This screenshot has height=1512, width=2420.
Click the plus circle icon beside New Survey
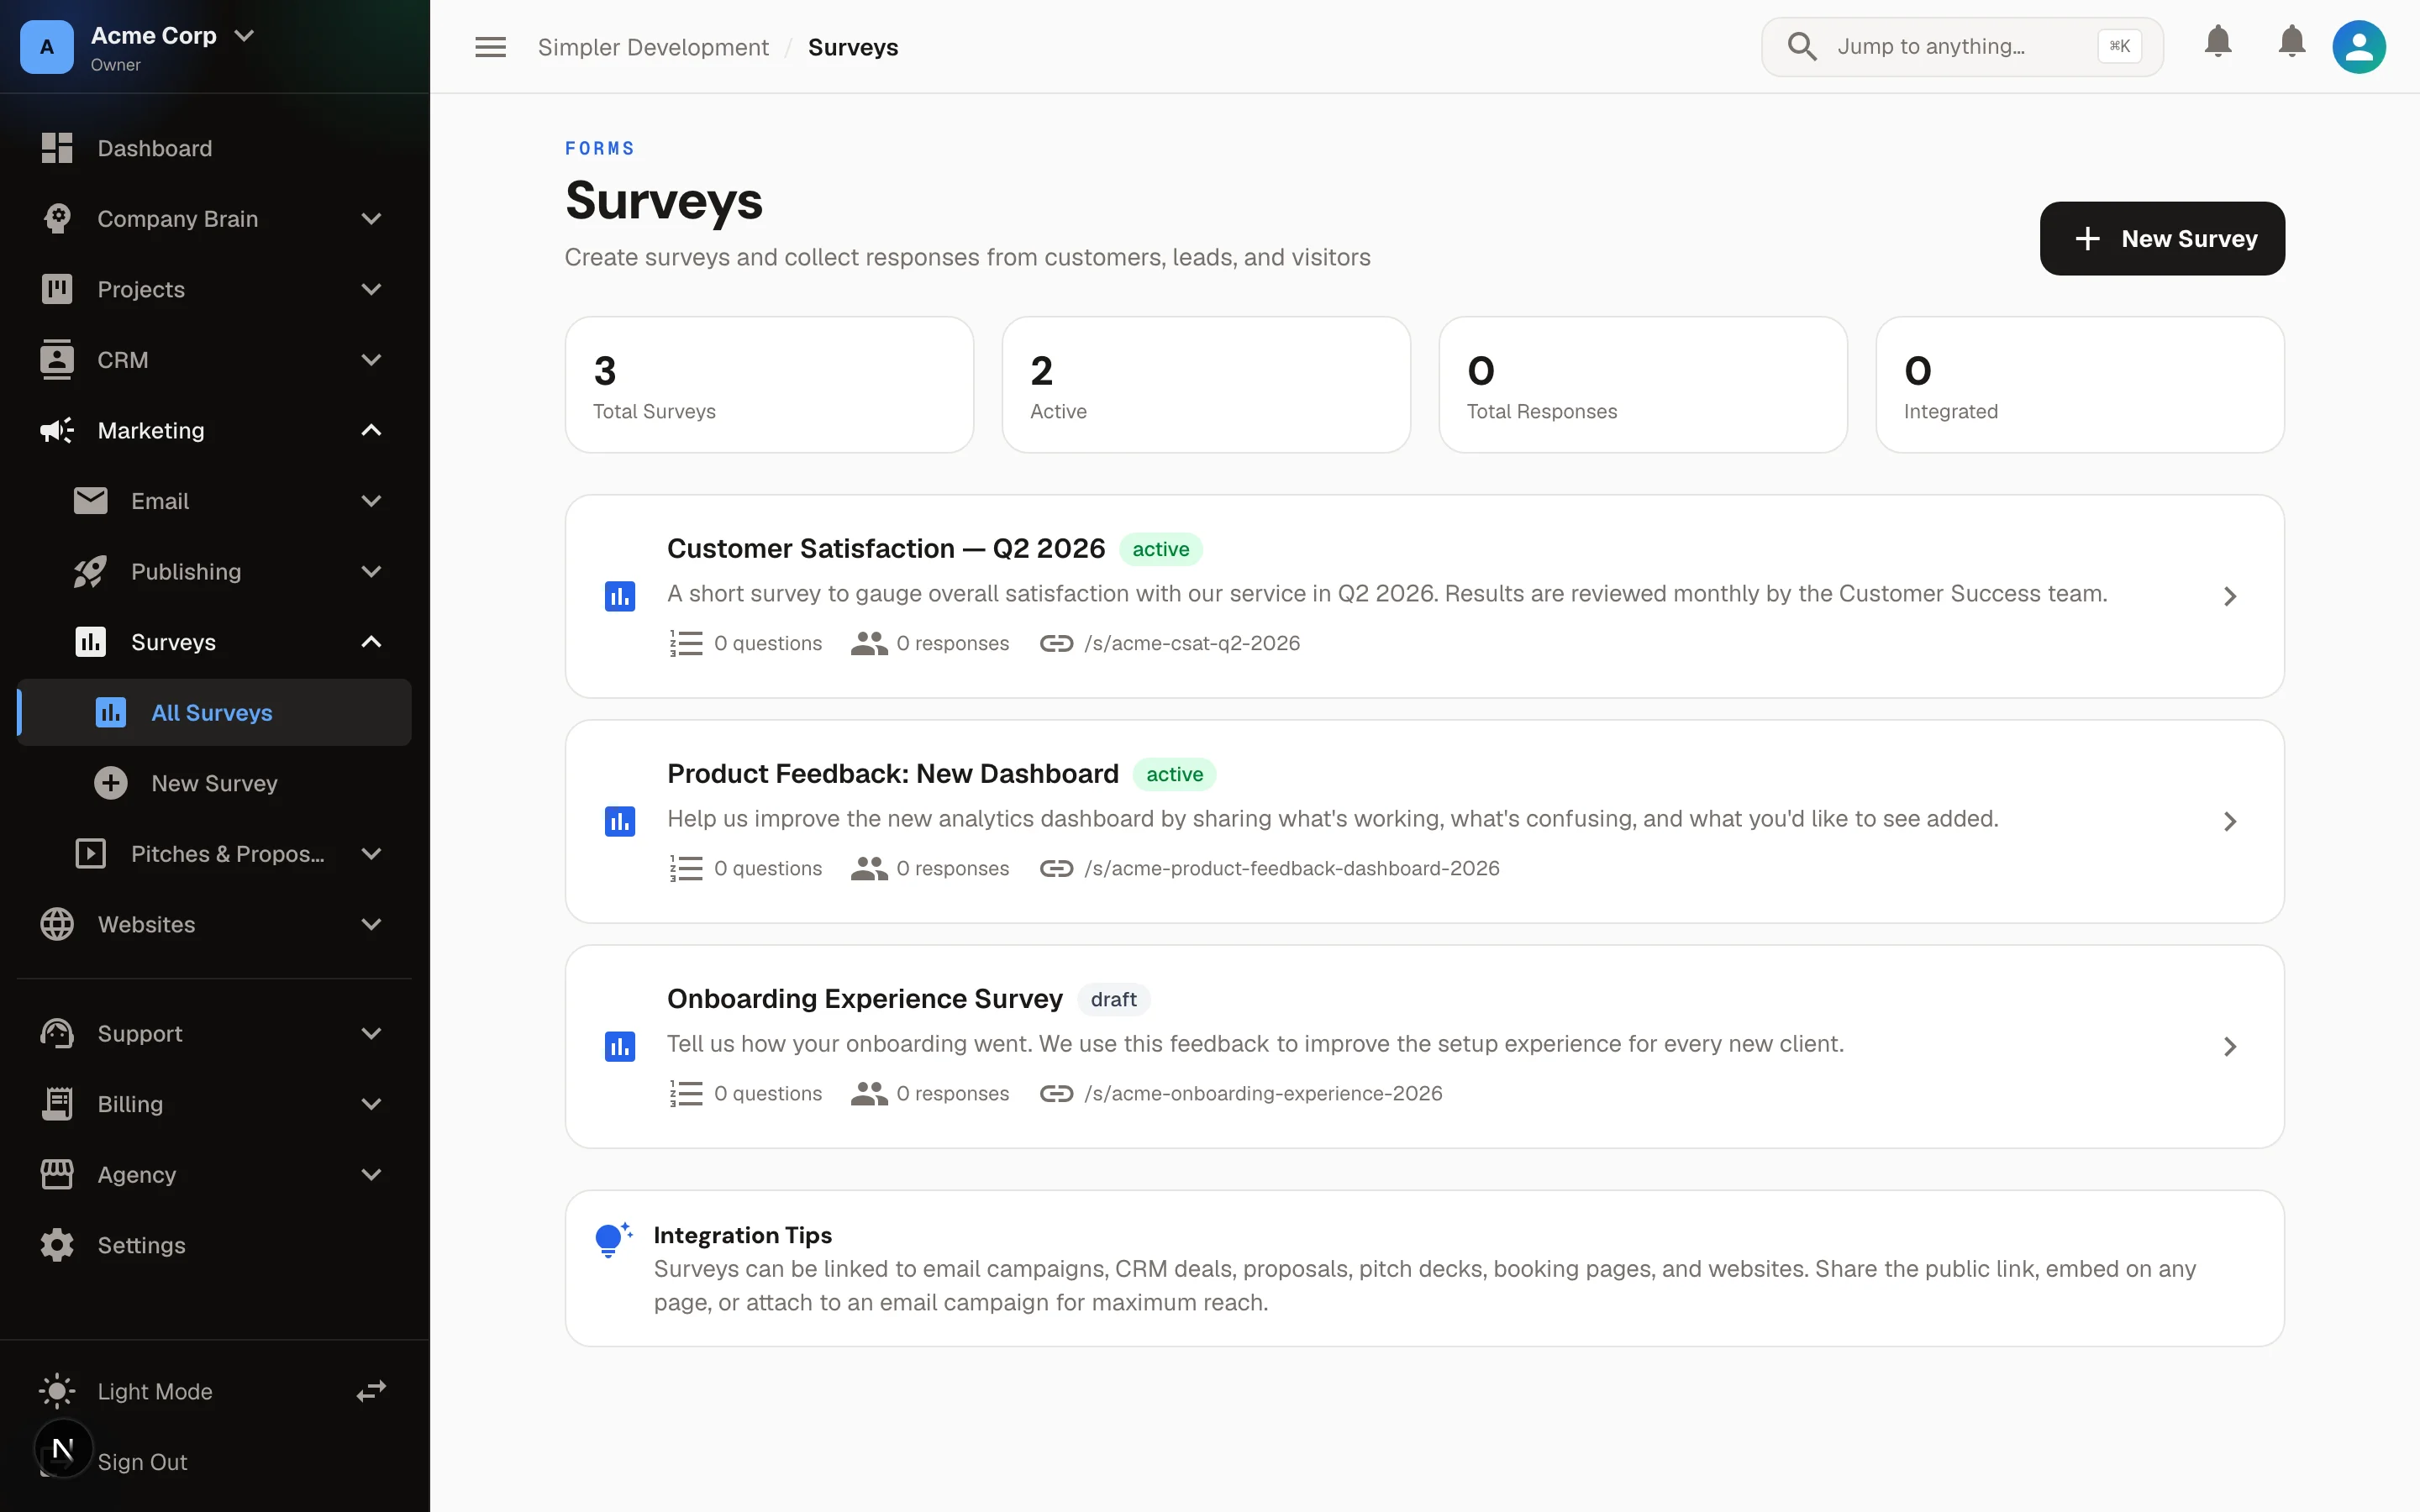(111, 783)
